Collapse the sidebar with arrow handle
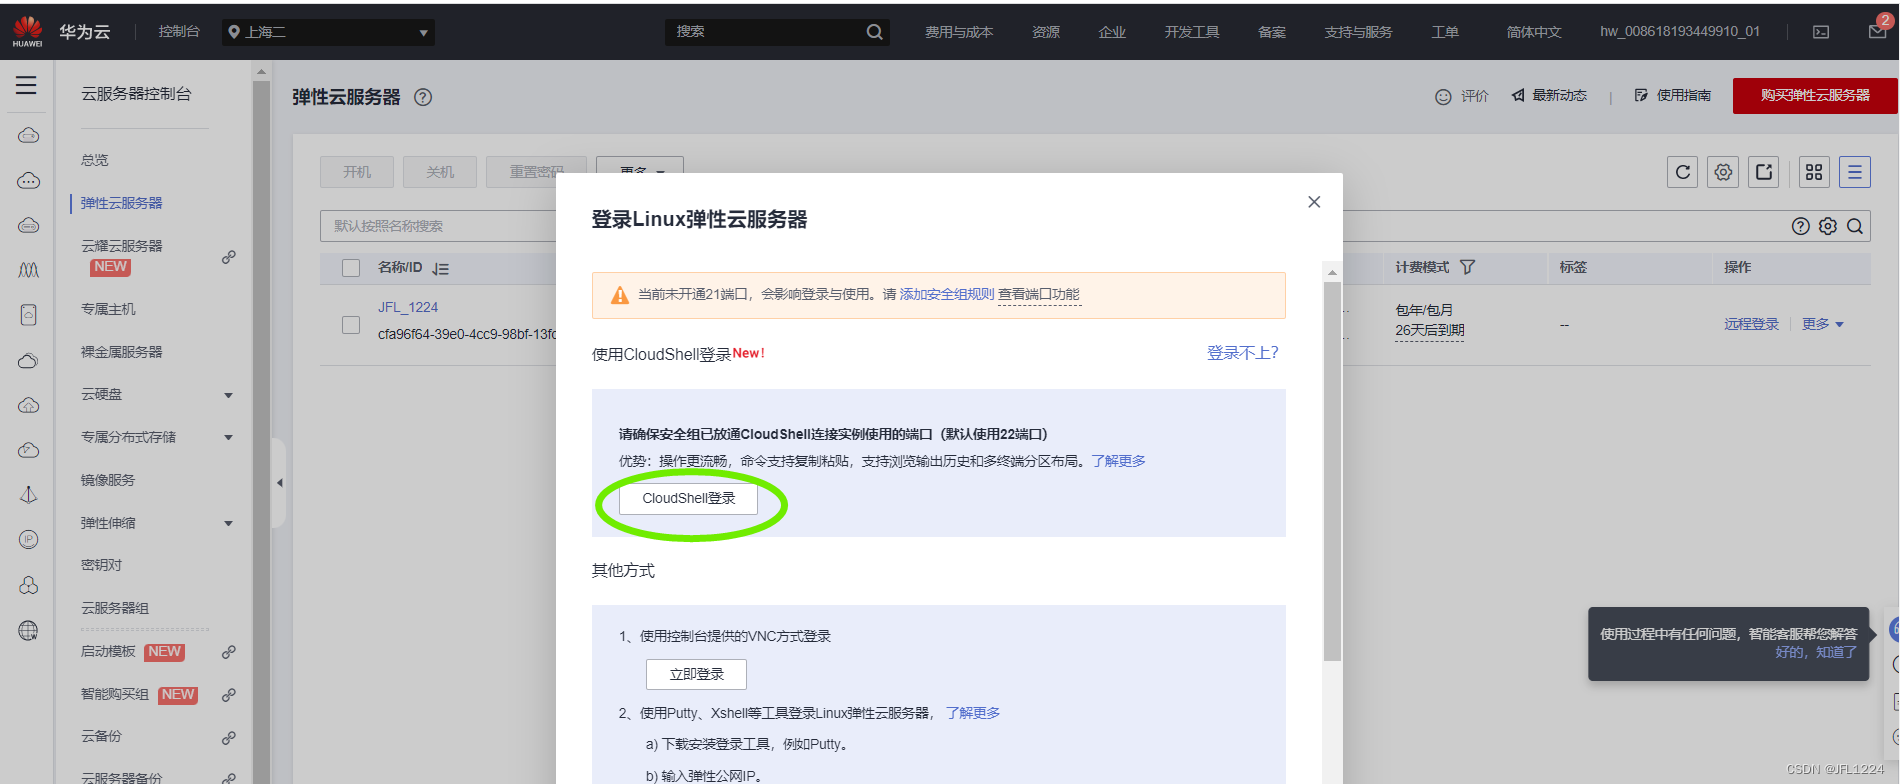The width and height of the screenshot is (1900, 784). [x=279, y=483]
